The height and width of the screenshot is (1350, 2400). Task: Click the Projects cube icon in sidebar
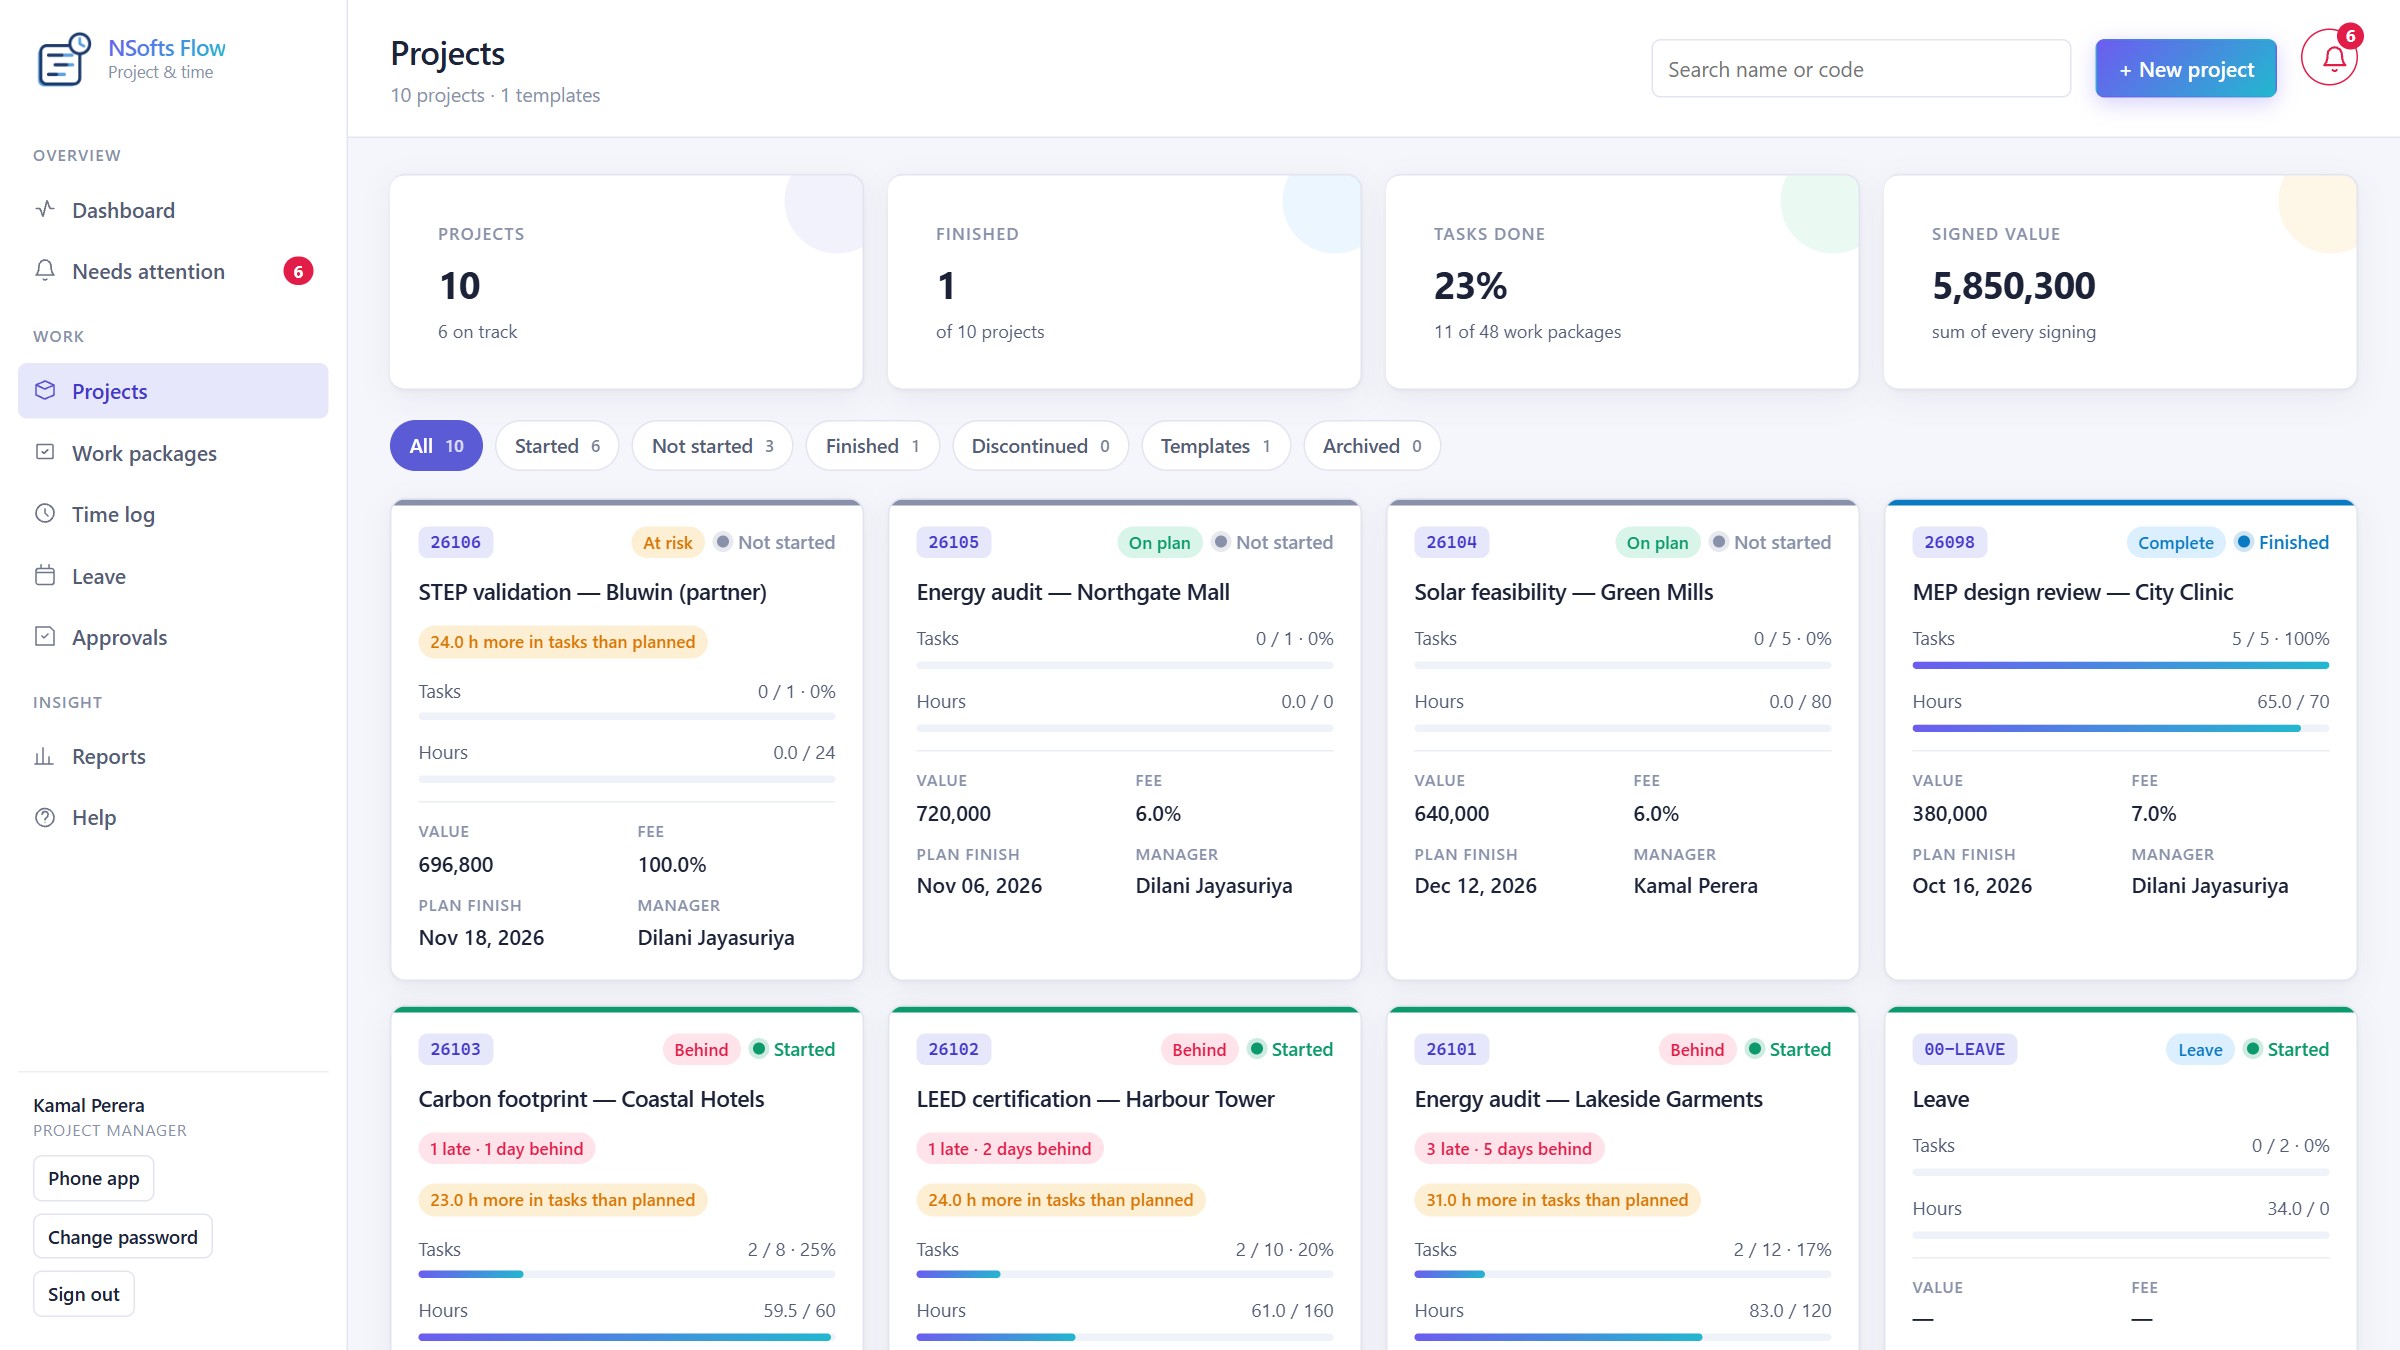point(45,391)
